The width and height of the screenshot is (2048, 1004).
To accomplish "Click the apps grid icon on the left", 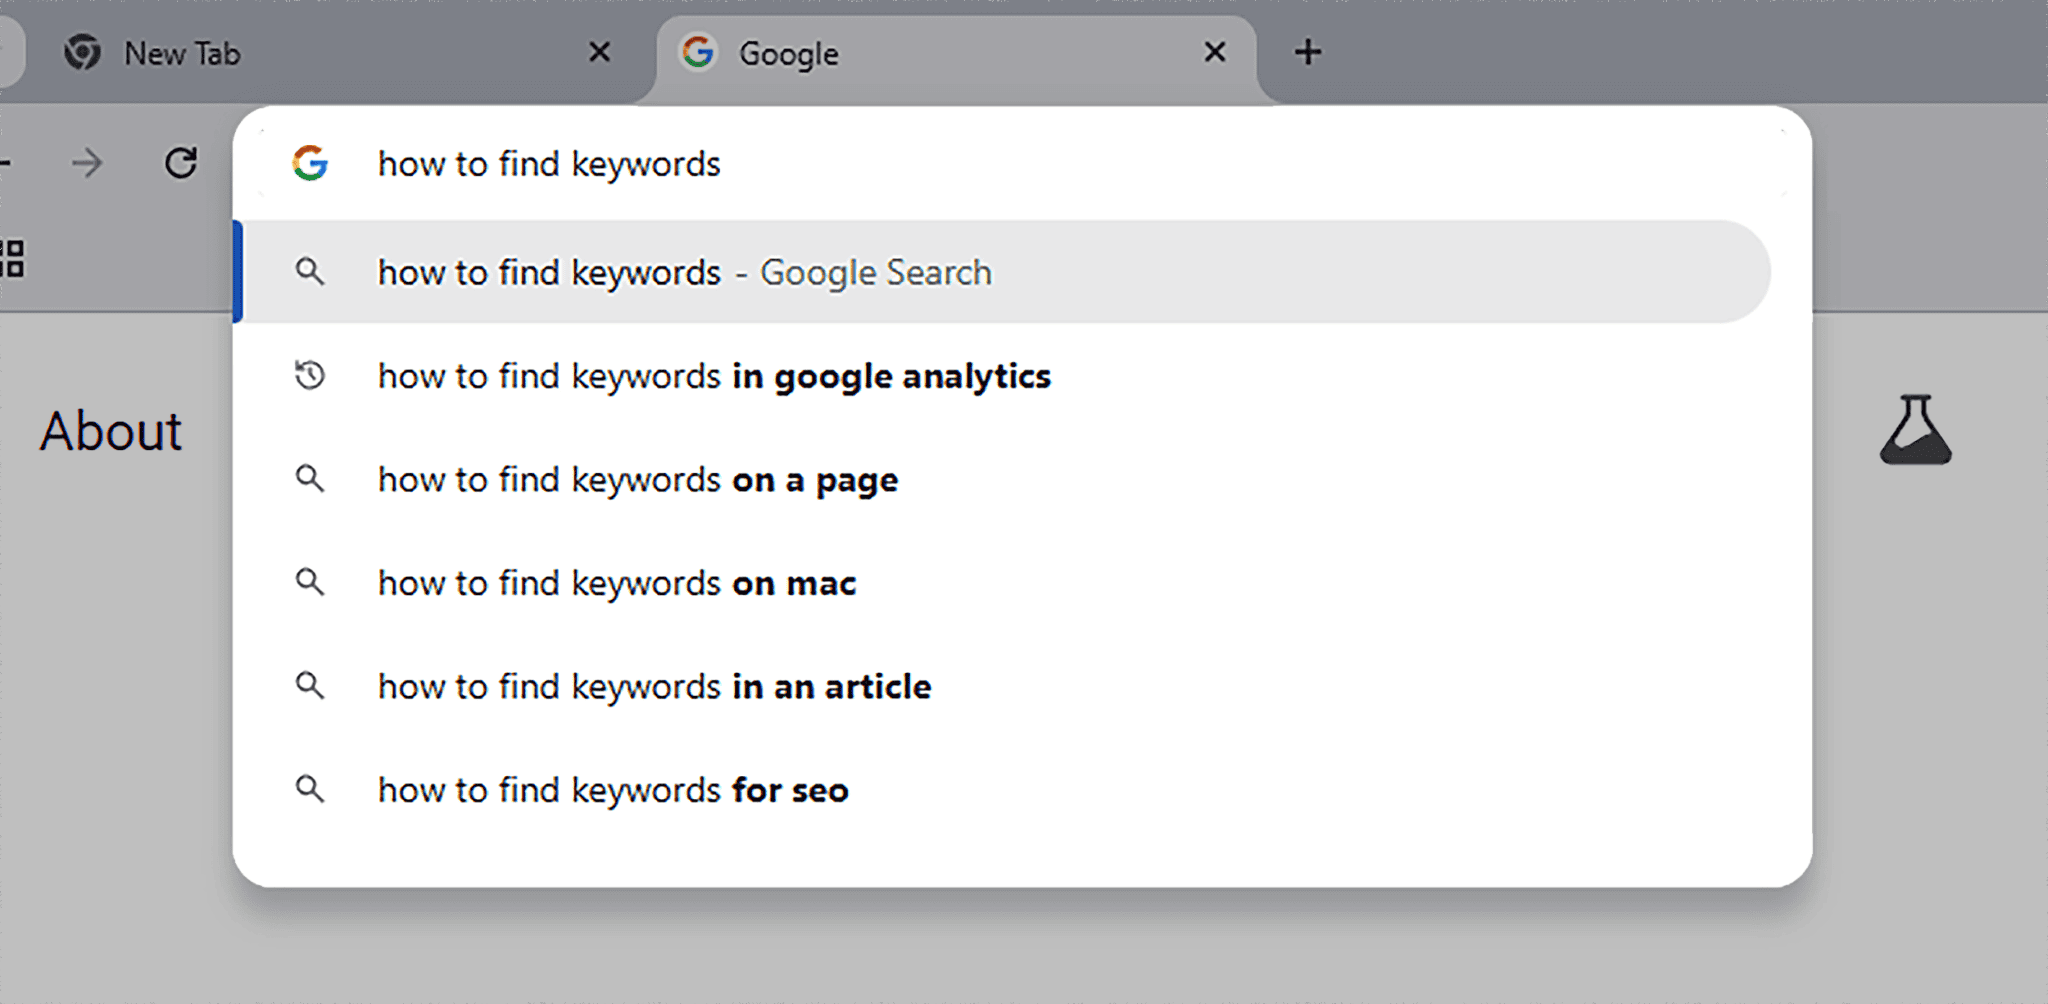I will [10, 258].
